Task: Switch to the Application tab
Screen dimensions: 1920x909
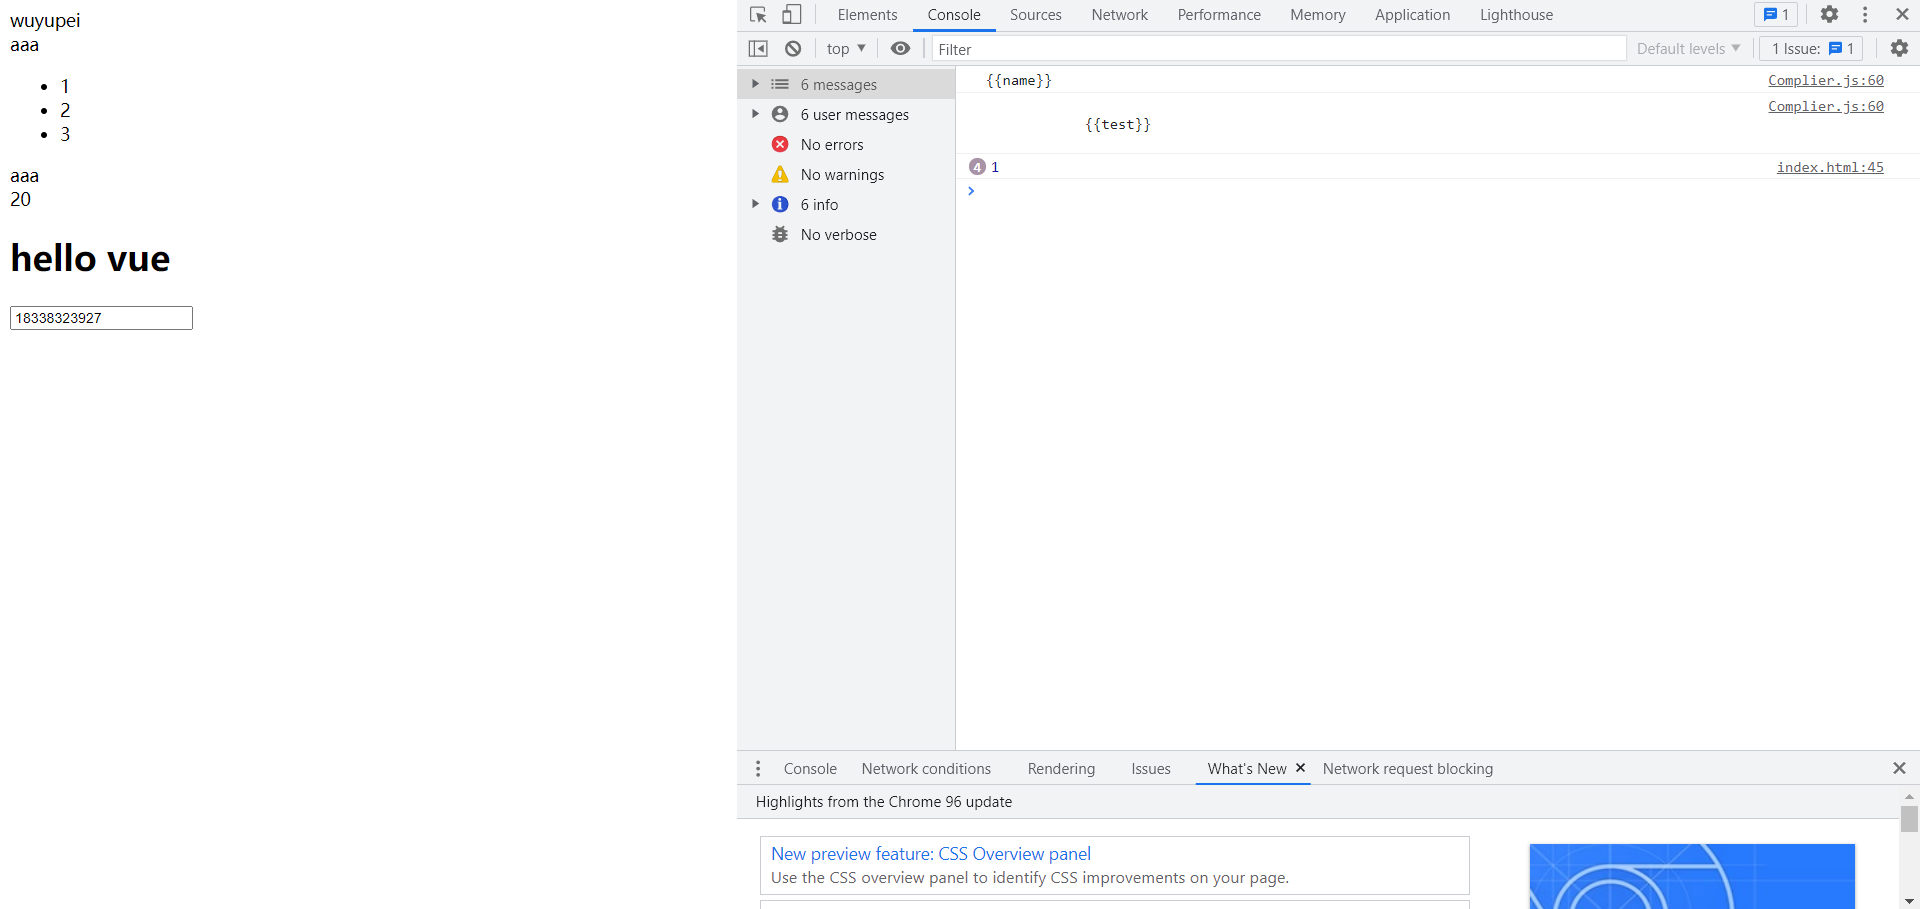Action: [x=1412, y=15]
